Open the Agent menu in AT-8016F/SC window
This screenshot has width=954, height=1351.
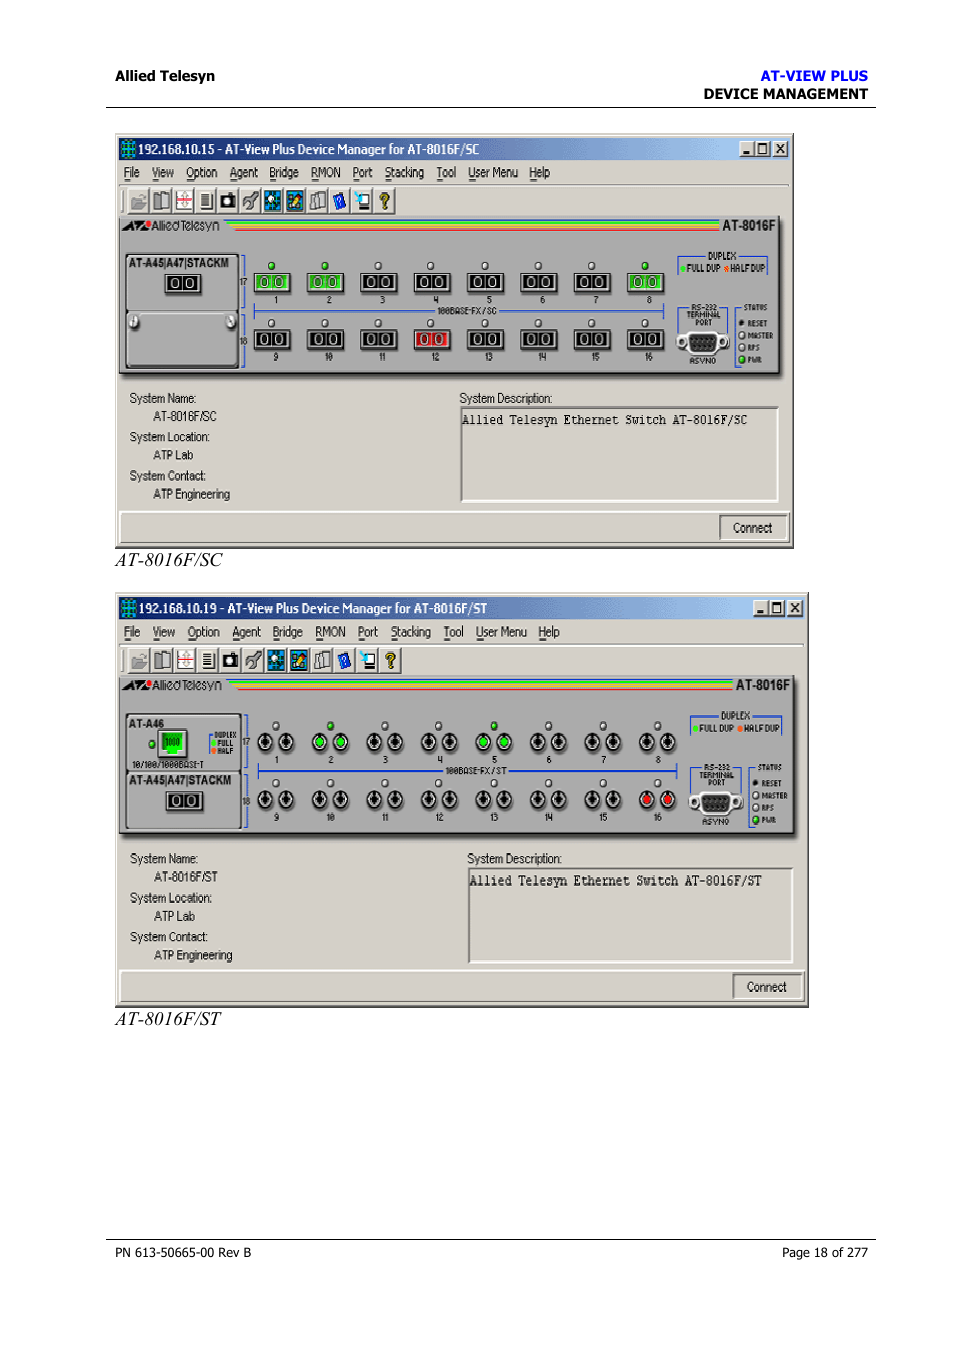click(243, 173)
